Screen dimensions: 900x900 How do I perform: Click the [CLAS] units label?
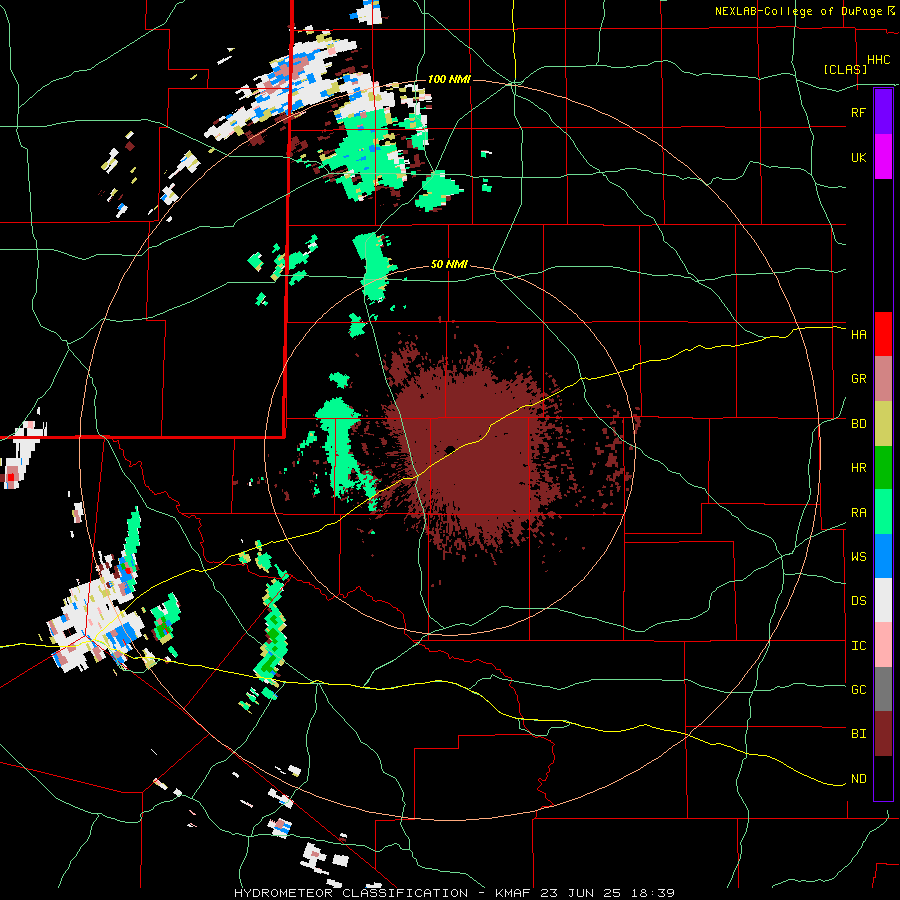pos(845,70)
